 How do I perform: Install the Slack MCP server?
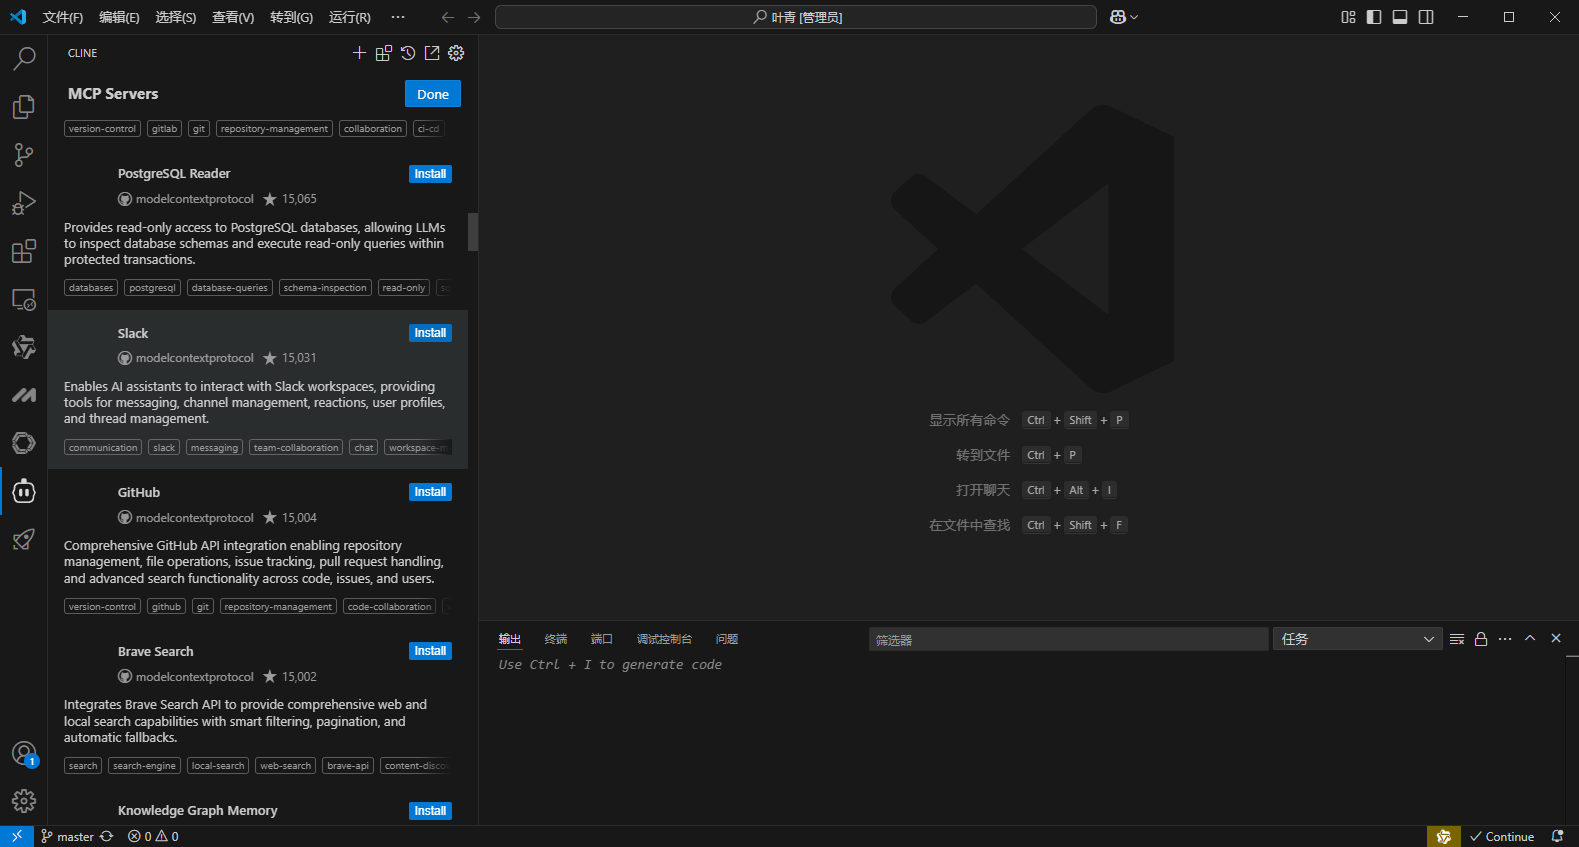click(x=430, y=333)
